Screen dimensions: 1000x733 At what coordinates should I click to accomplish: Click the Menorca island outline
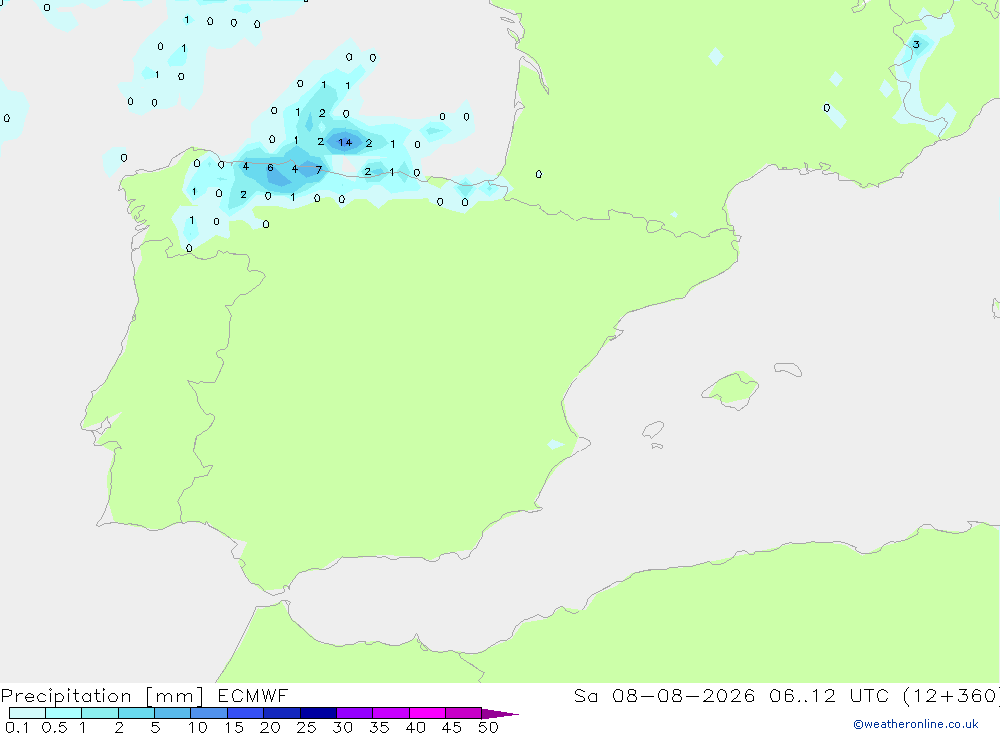(788, 369)
